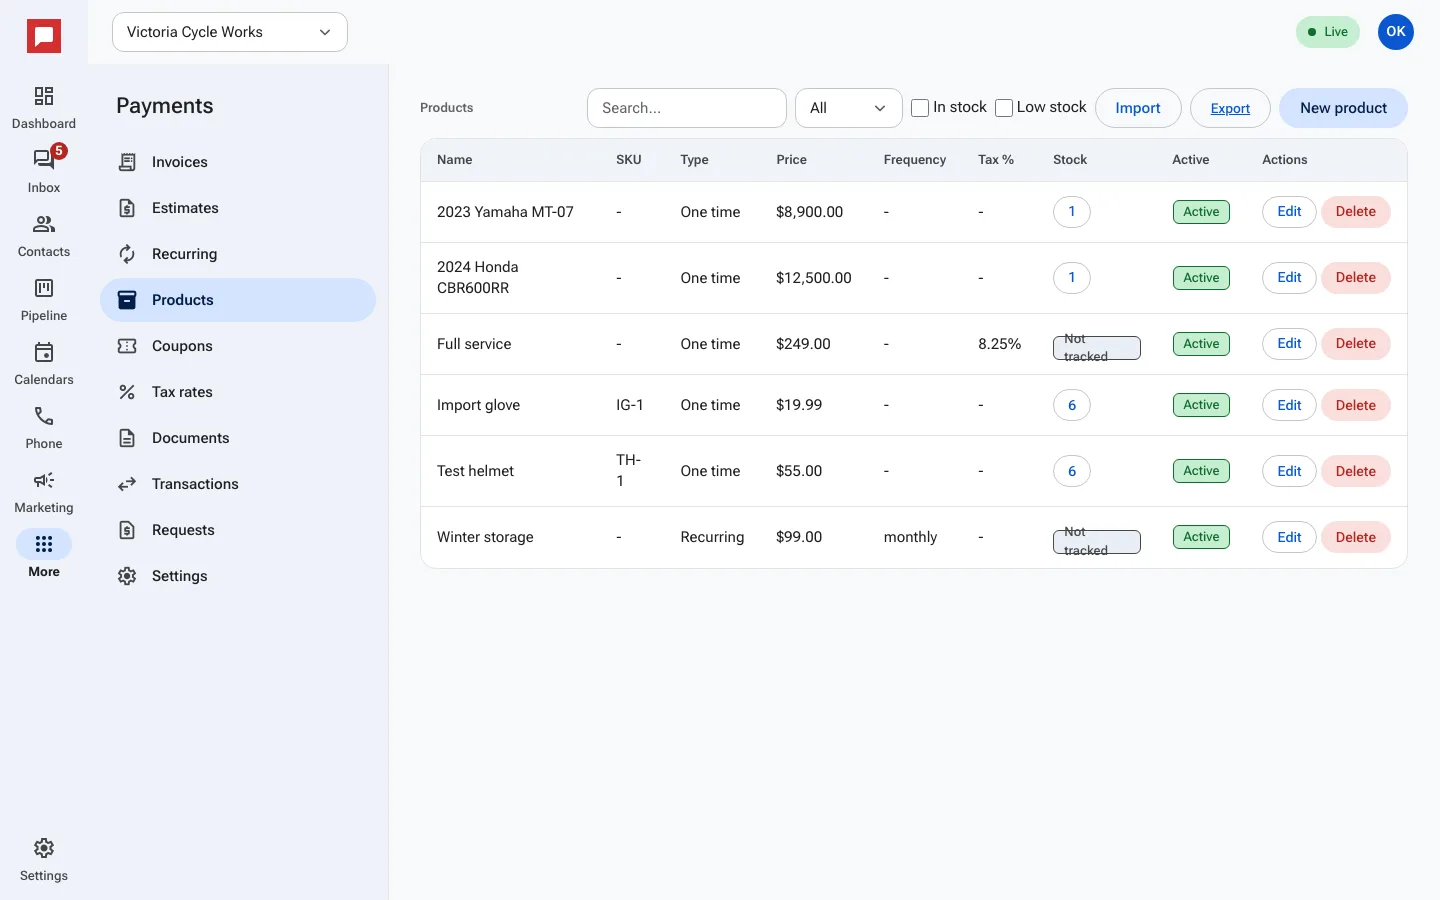
Task: Go to Invoices menu item
Action: click(238, 162)
